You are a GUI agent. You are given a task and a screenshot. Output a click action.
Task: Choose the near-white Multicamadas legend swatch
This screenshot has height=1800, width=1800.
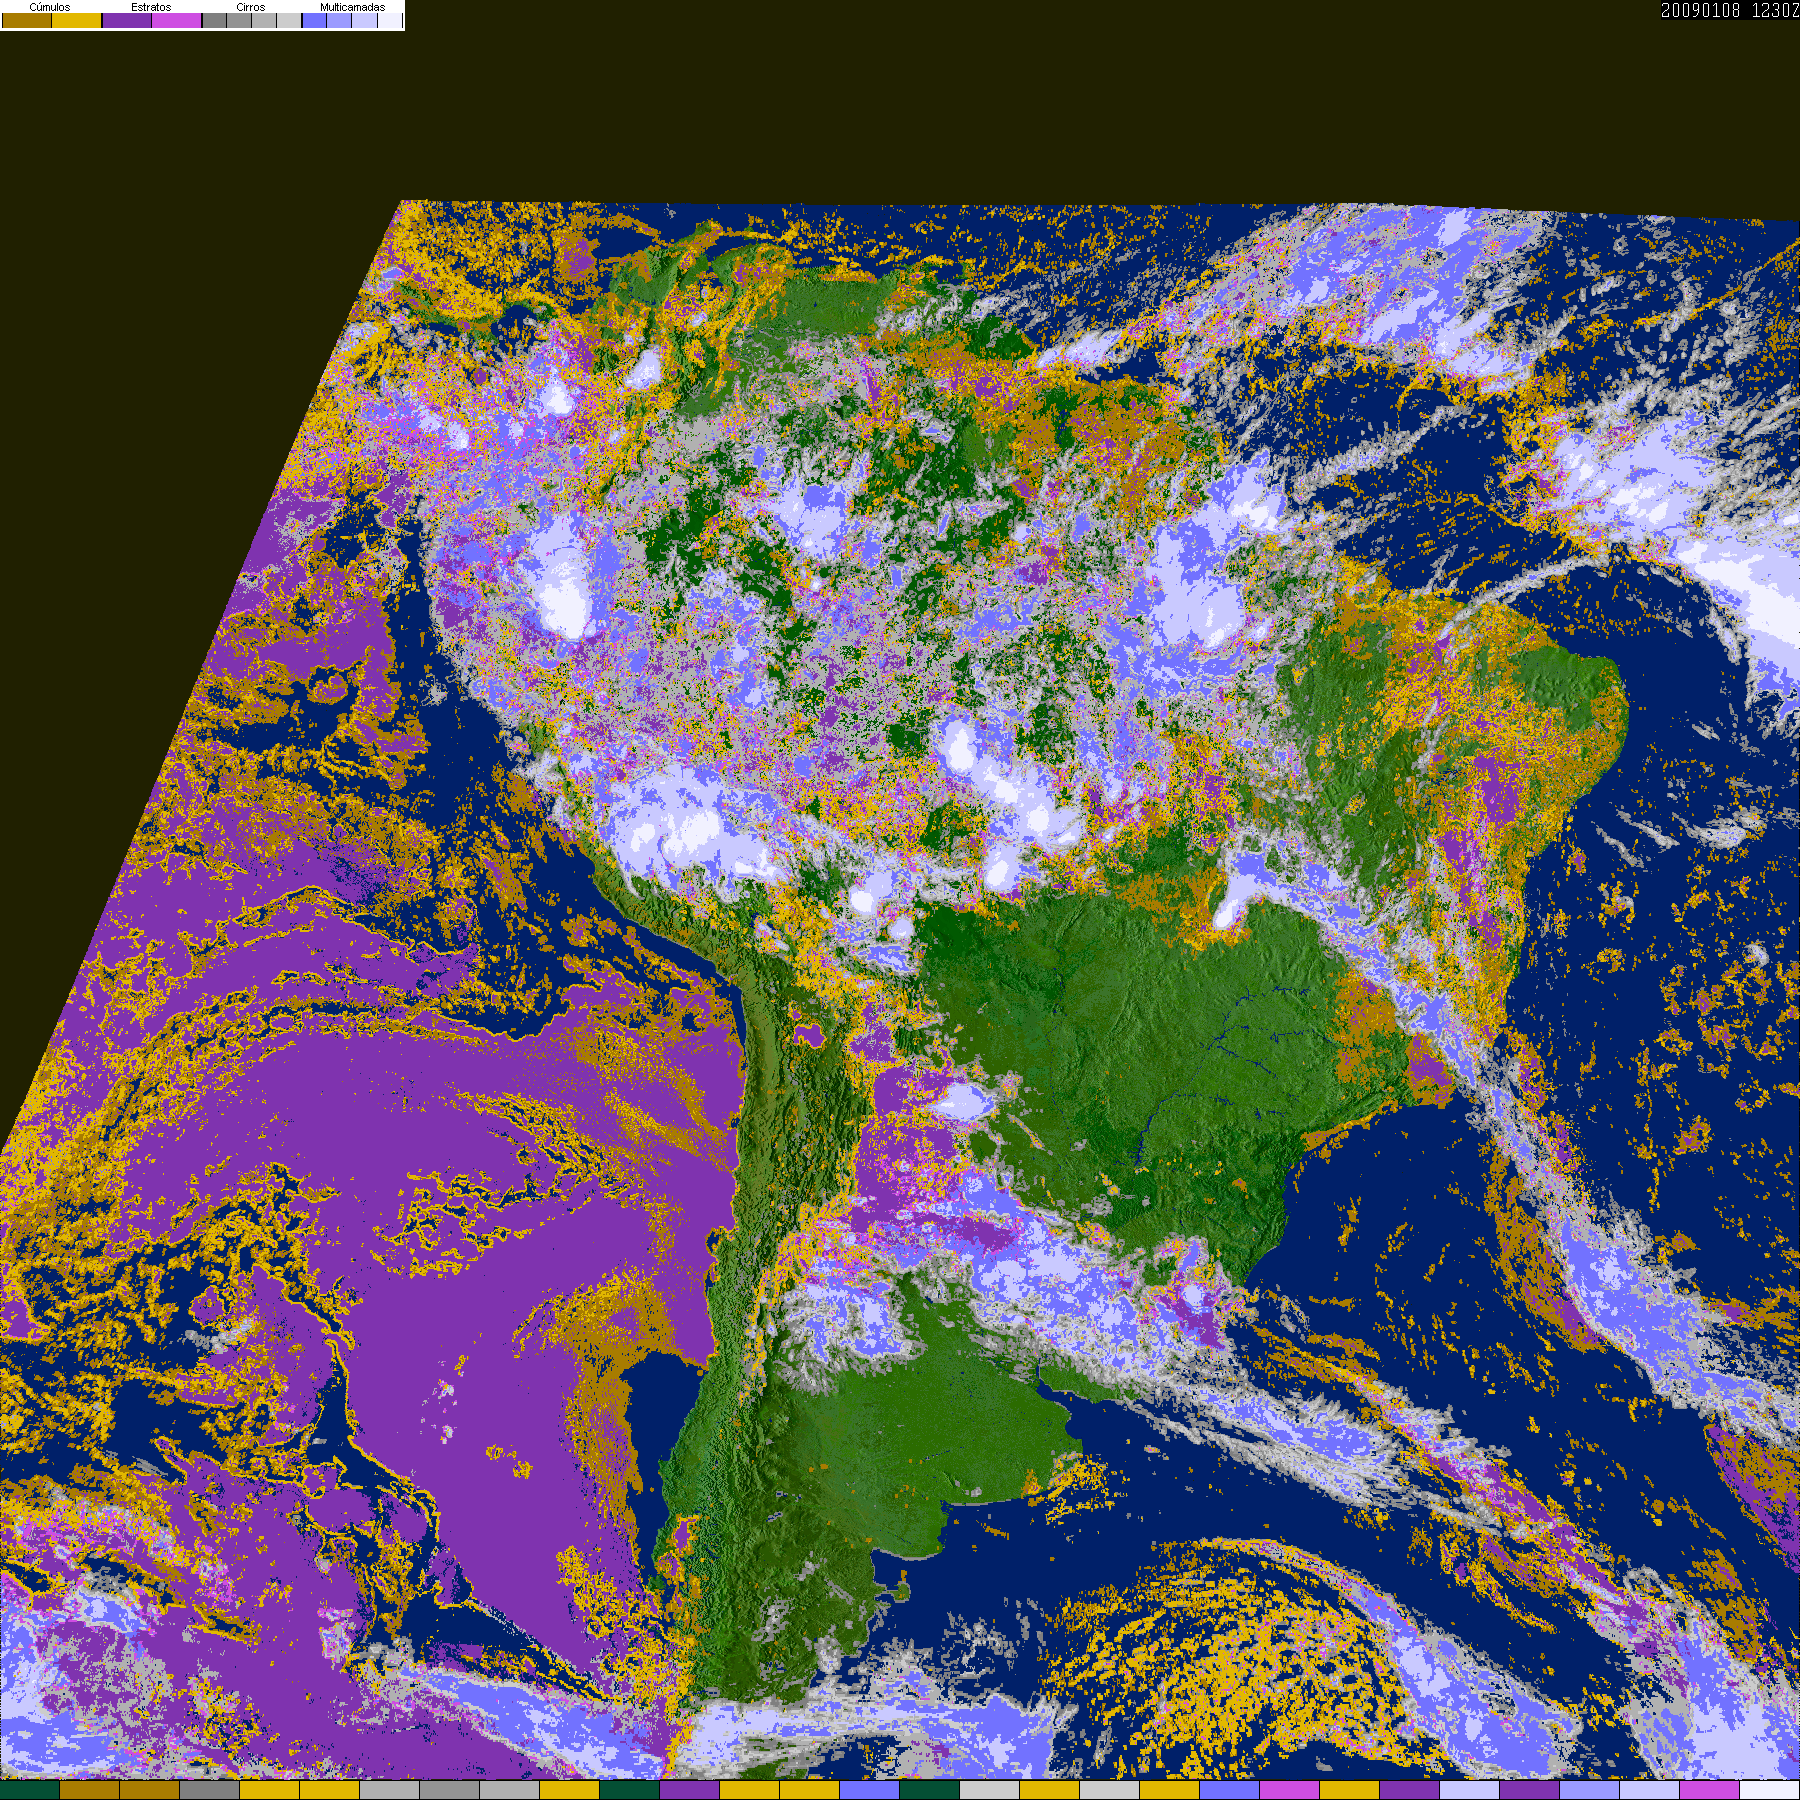coord(390,20)
